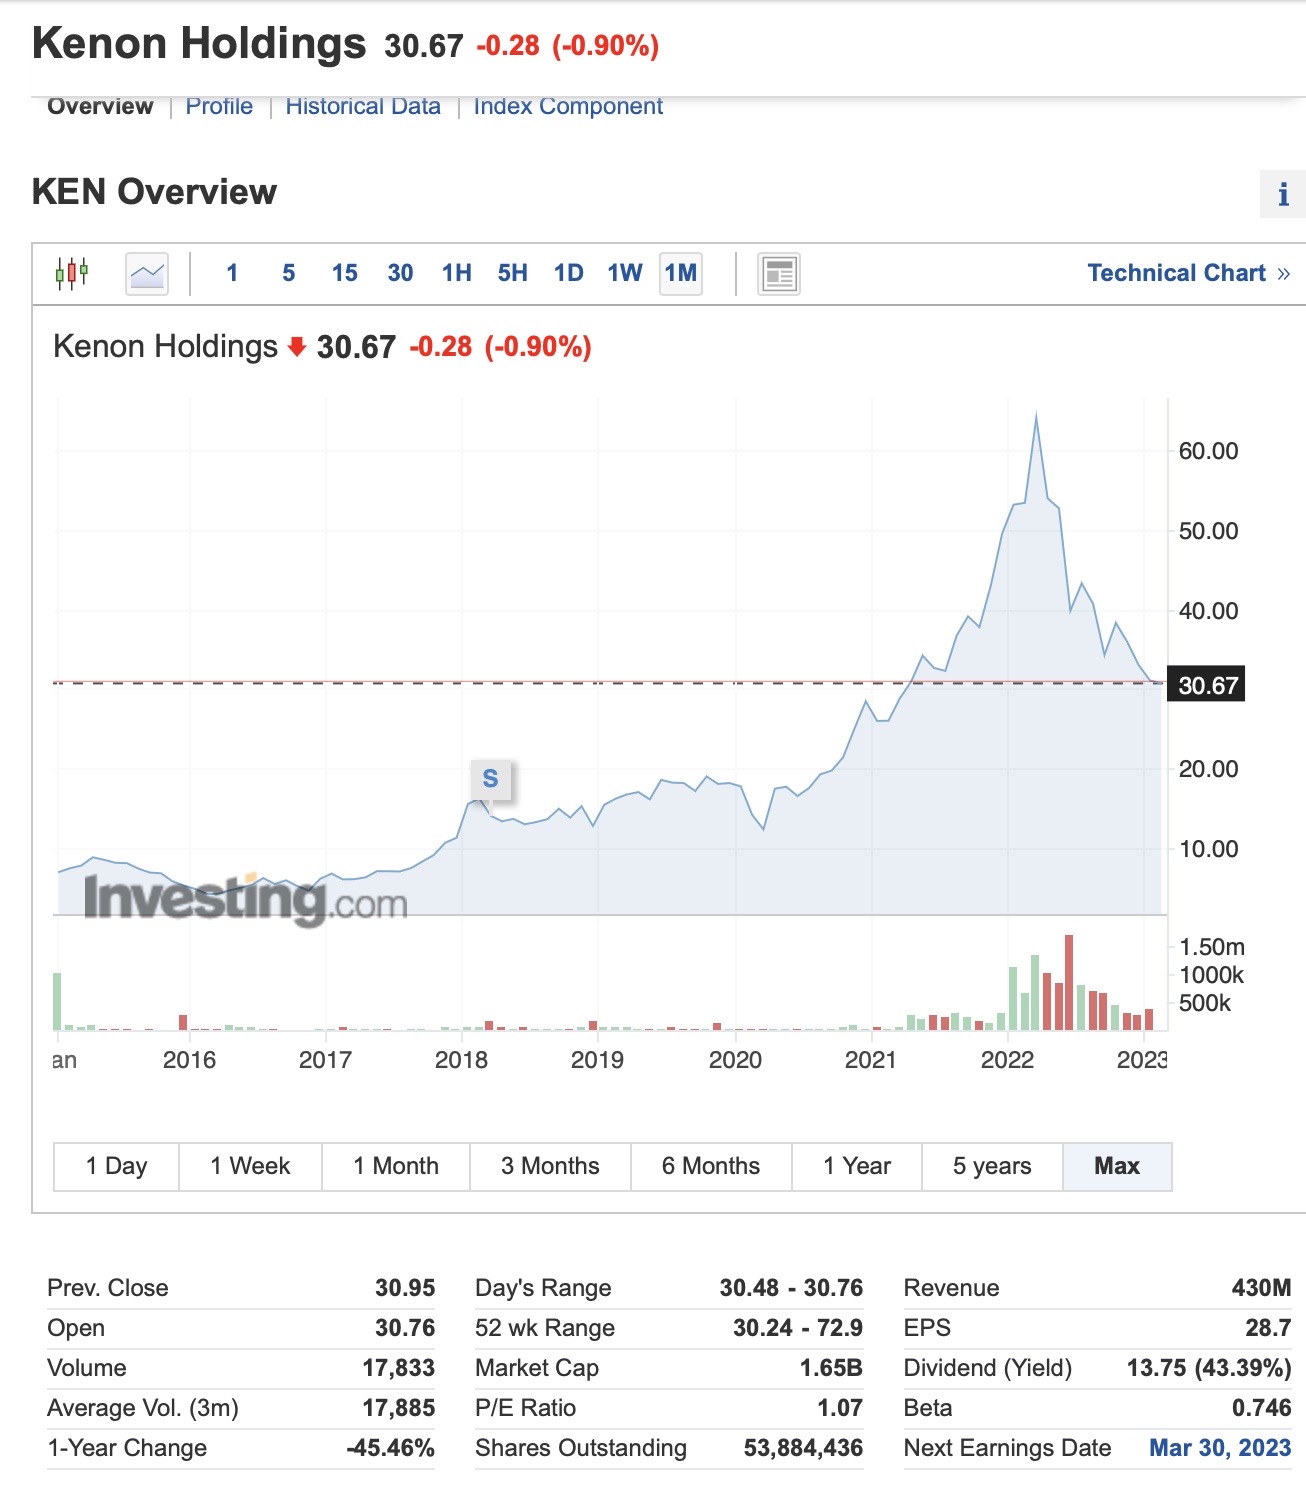This screenshot has height=1504, width=1306.
Task: Click the Average Vol. (3m) value 17,885
Action: 398,1408
